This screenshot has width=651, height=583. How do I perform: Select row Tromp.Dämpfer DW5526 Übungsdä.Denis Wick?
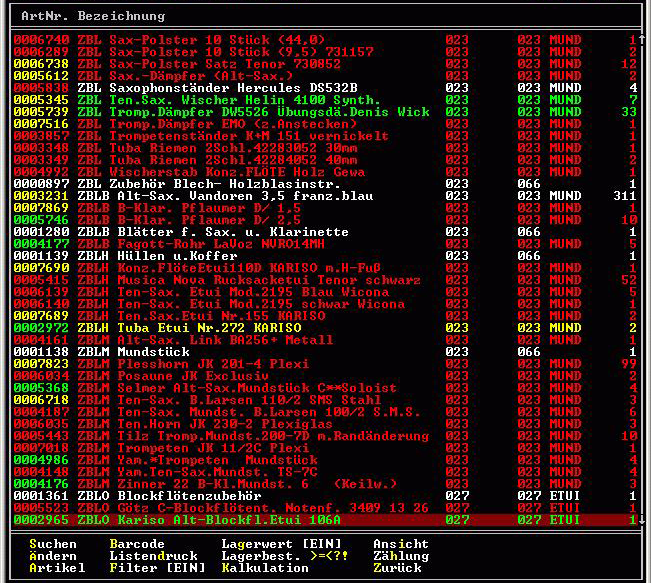pyautogui.click(x=325, y=112)
